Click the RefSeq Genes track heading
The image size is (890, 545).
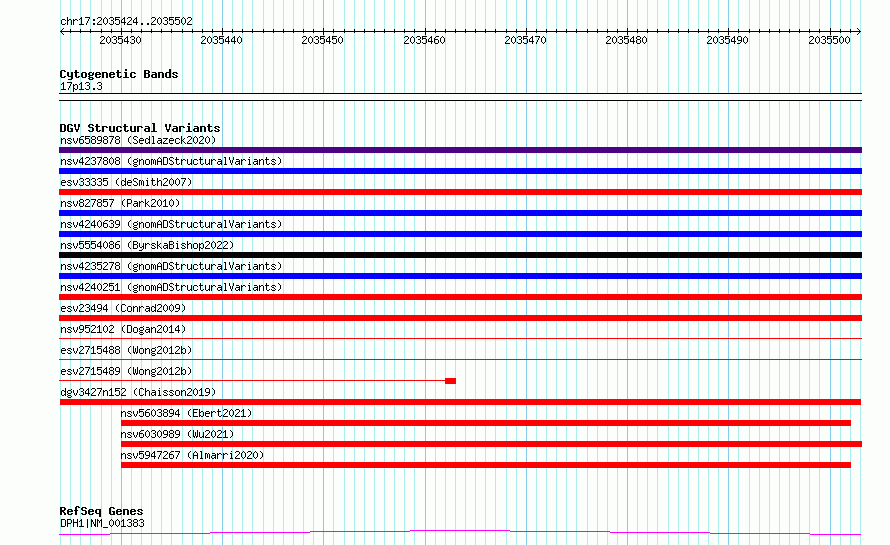[x=101, y=511]
